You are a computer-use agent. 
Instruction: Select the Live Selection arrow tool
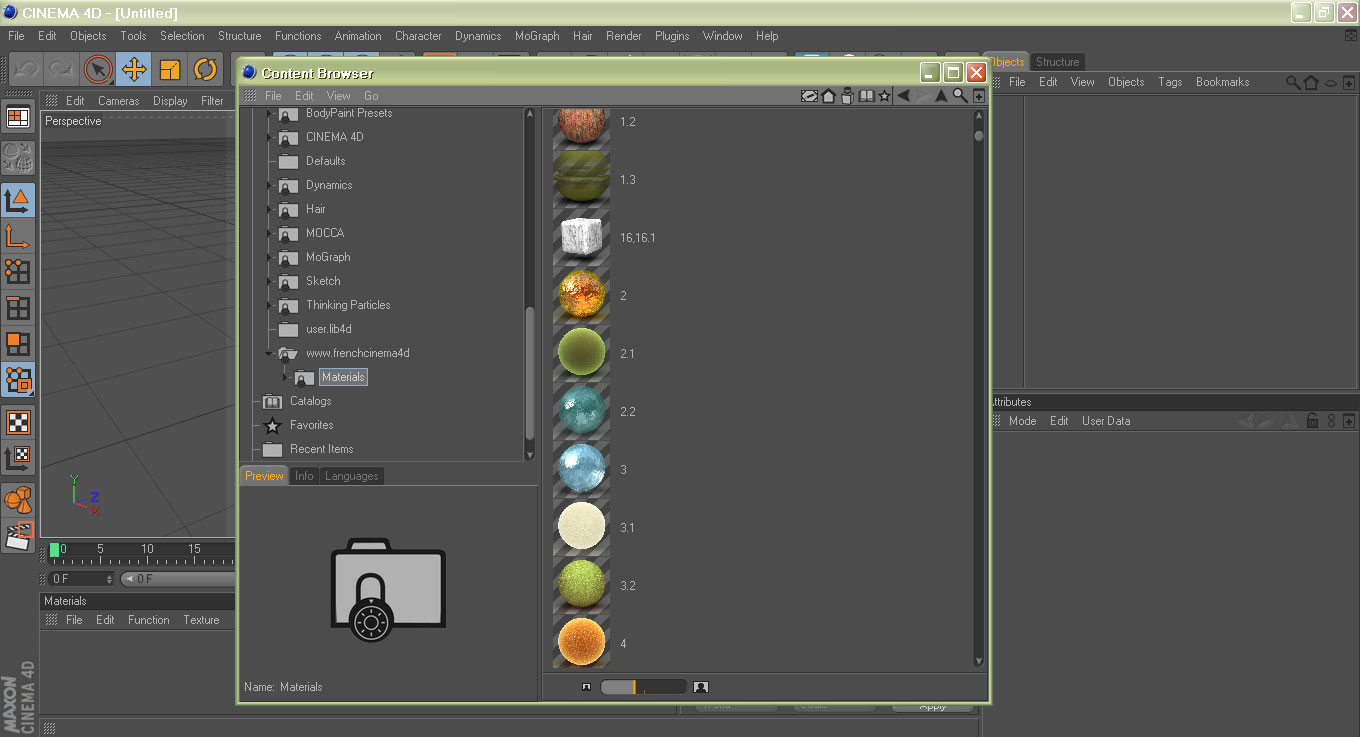coord(97,69)
